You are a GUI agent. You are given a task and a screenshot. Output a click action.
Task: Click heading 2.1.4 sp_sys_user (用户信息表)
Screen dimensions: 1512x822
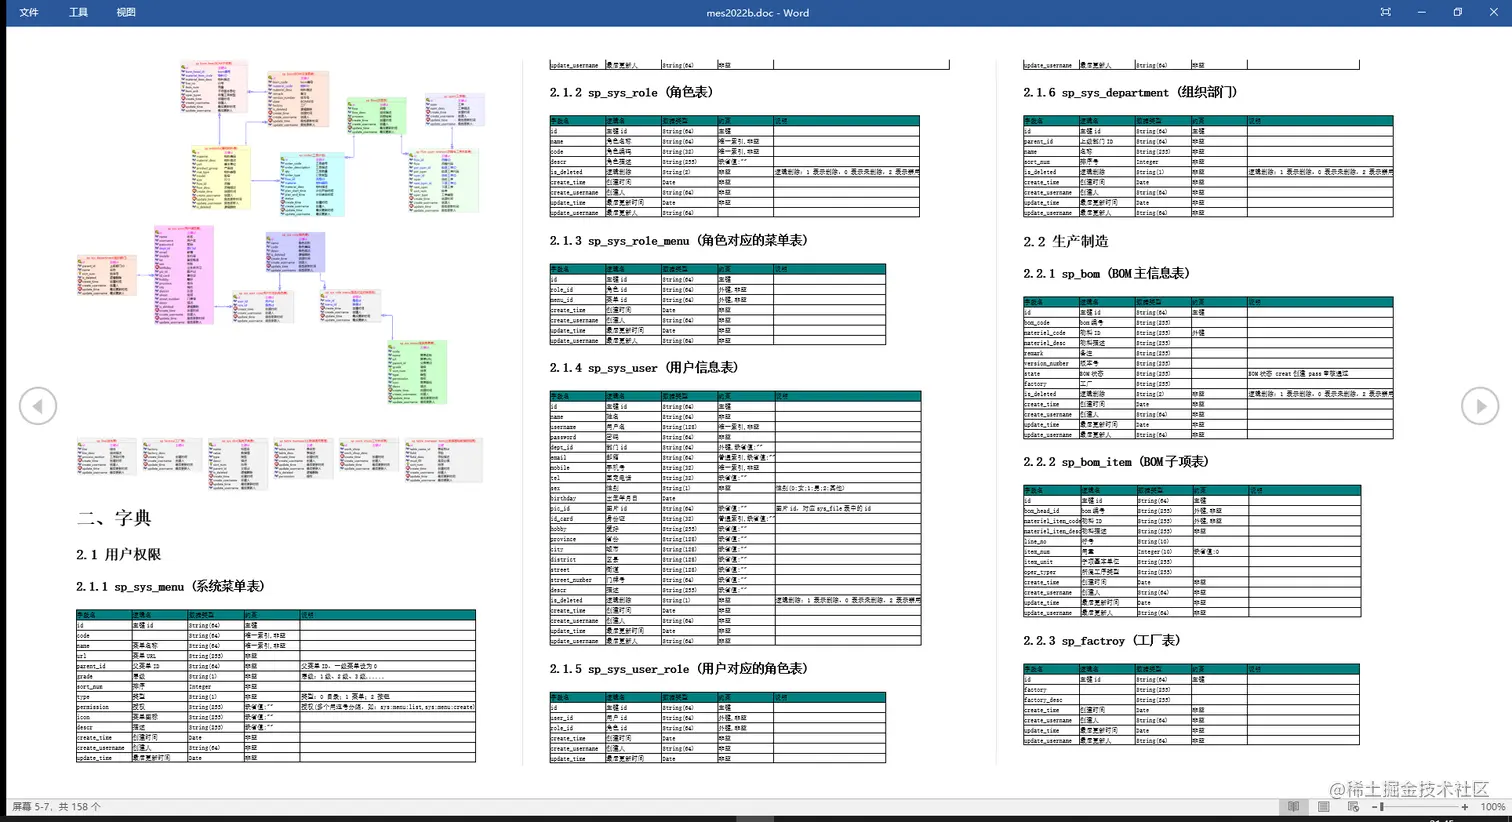[x=644, y=367]
